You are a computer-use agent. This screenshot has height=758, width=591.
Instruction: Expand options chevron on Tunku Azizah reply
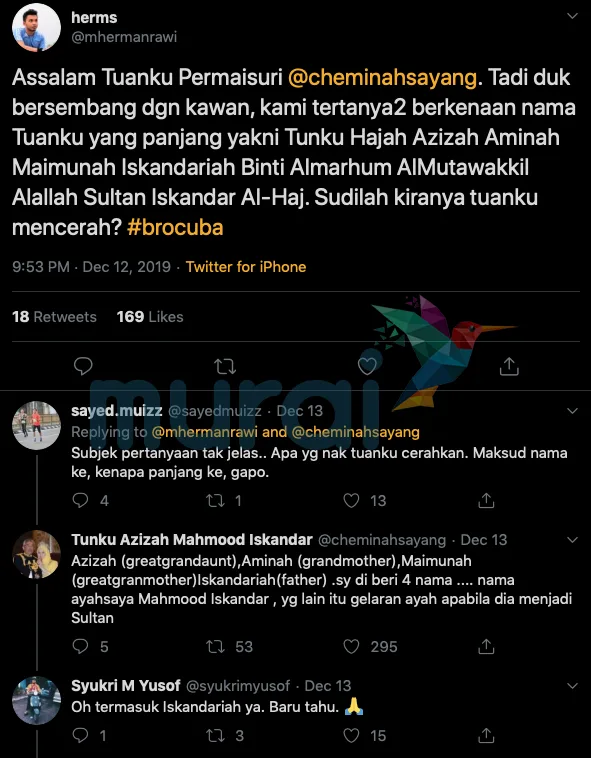coord(572,539)
